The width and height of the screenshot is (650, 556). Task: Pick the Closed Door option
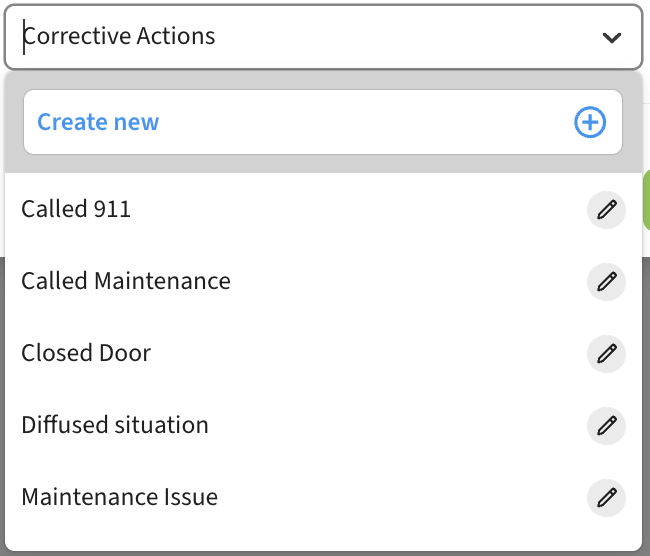(86, 353)
